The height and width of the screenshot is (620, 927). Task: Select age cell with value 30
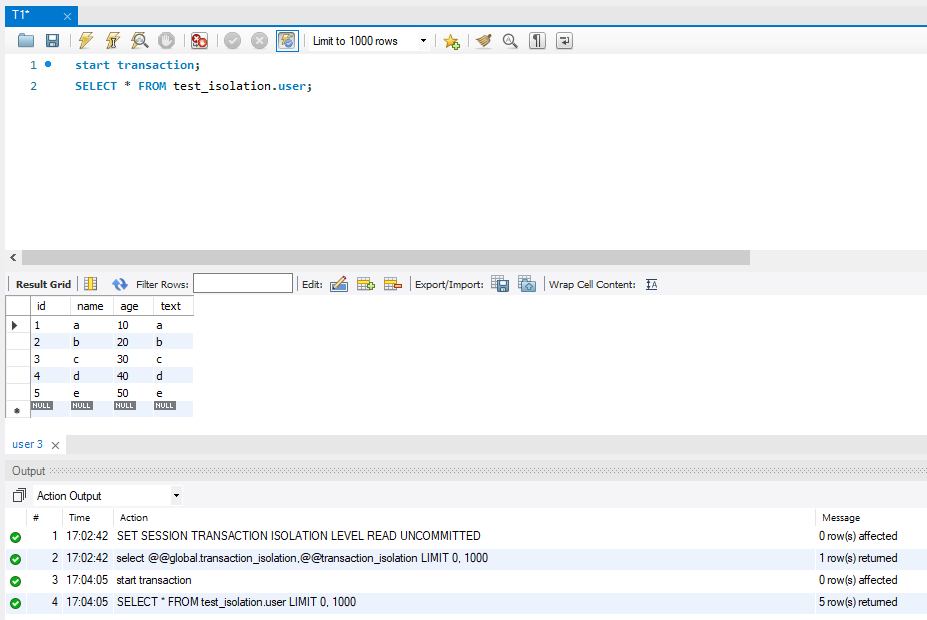tap(133, 359)
